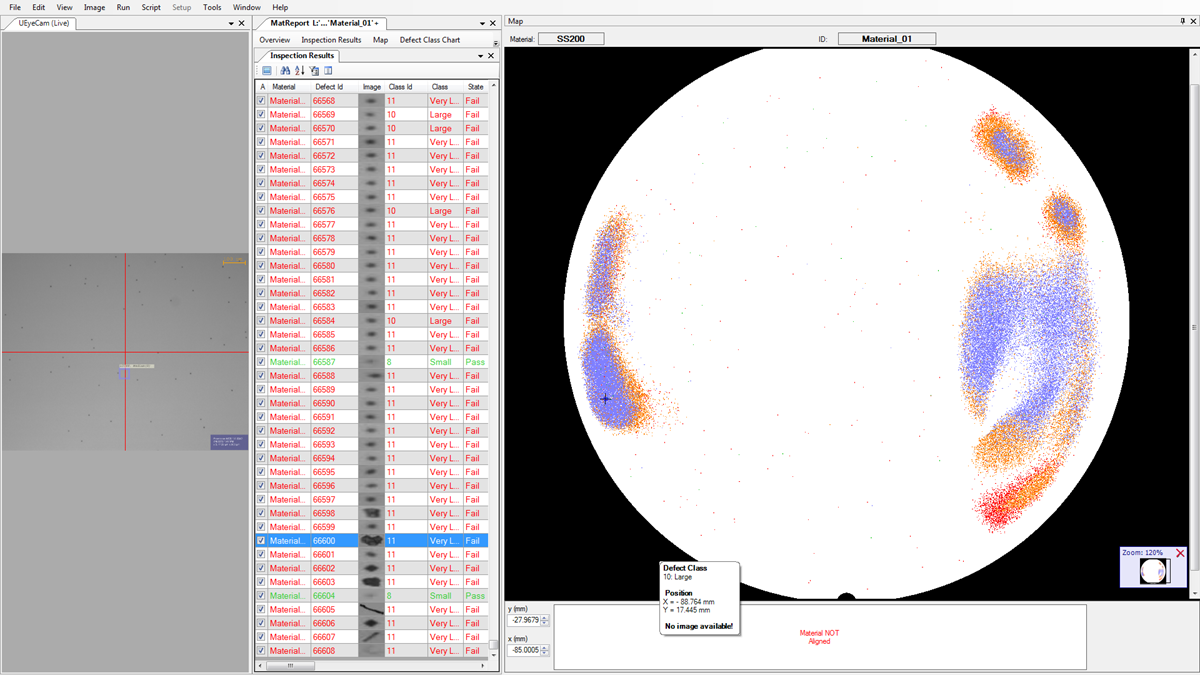1200x675 pixels.
Task: Click the y (mm) coordinate field
Action: pyautogui.click(x=523, y=620)
